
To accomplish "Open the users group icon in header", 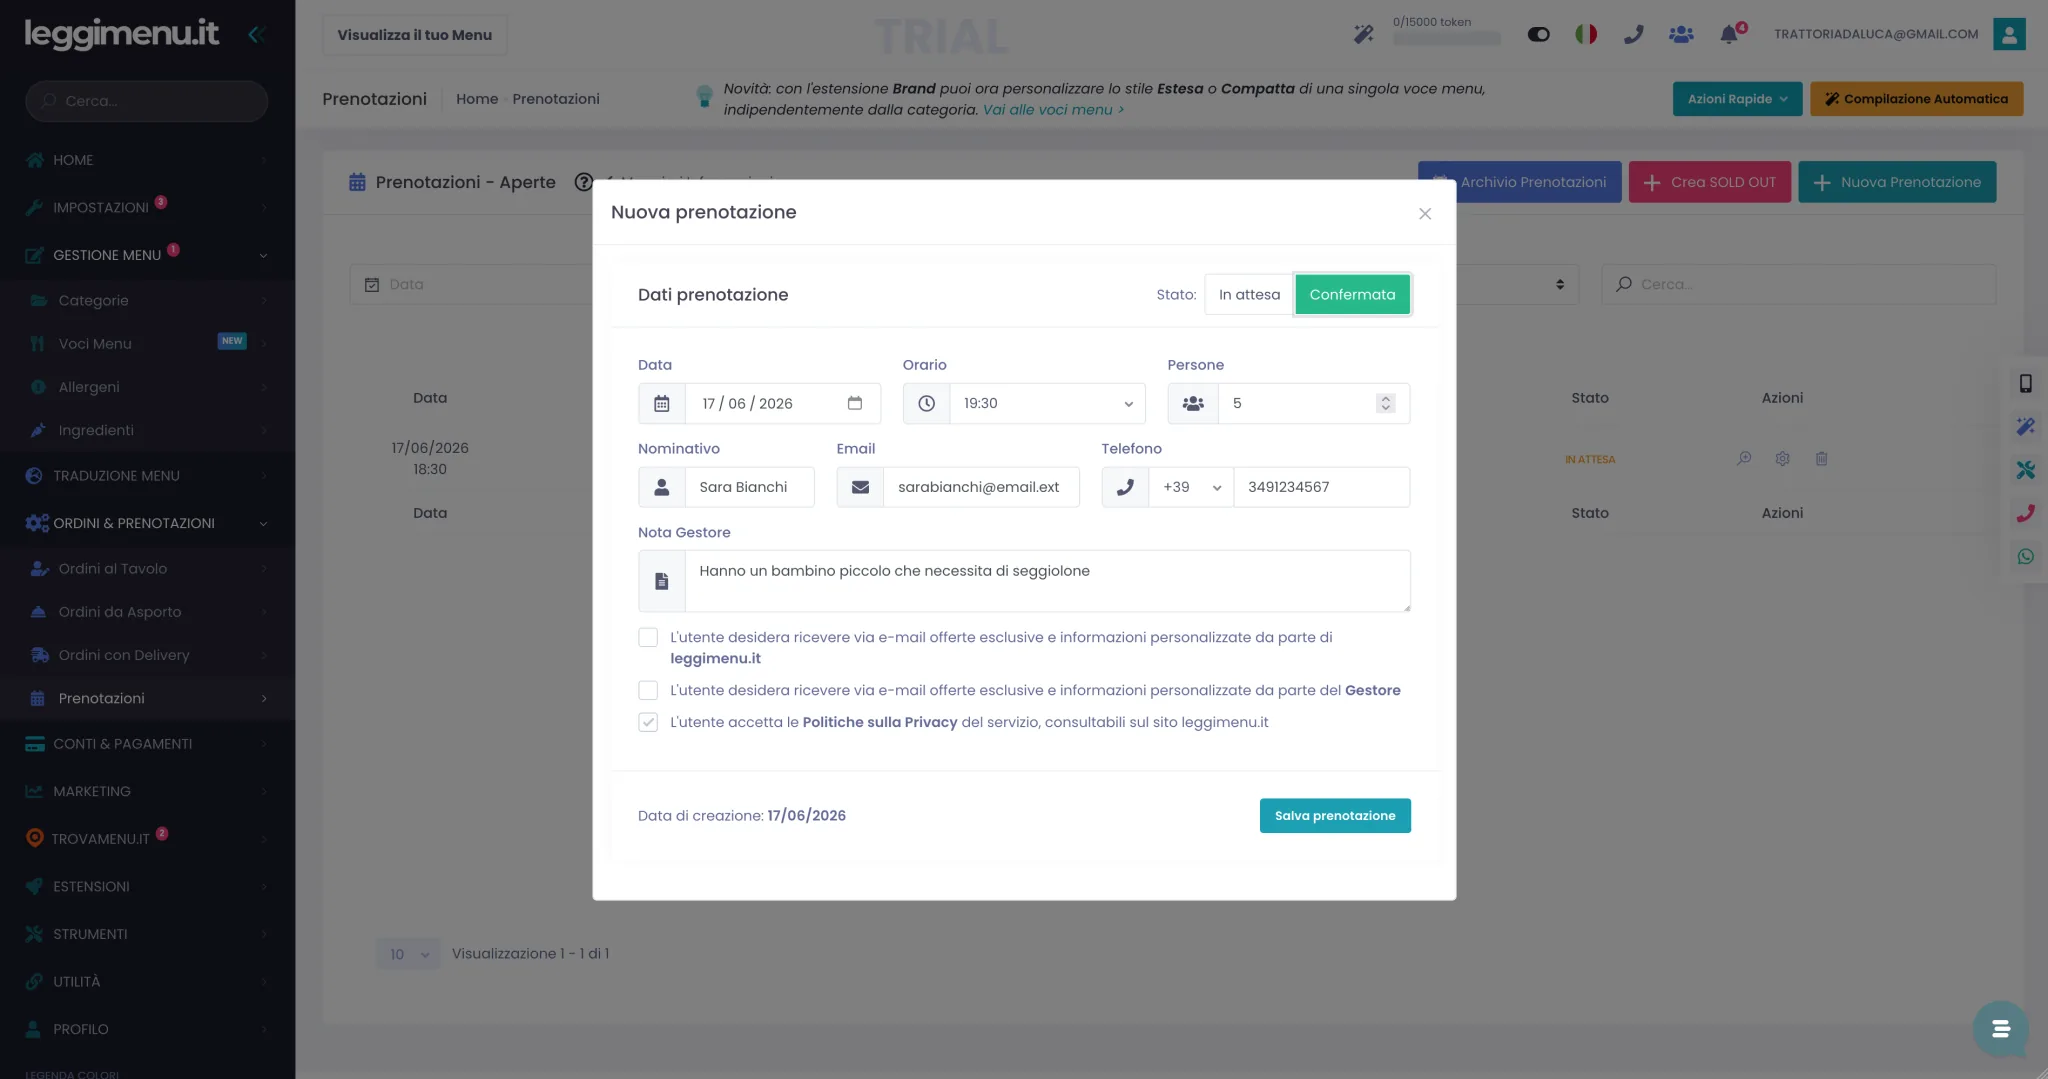I will [x=1681, y=34].
